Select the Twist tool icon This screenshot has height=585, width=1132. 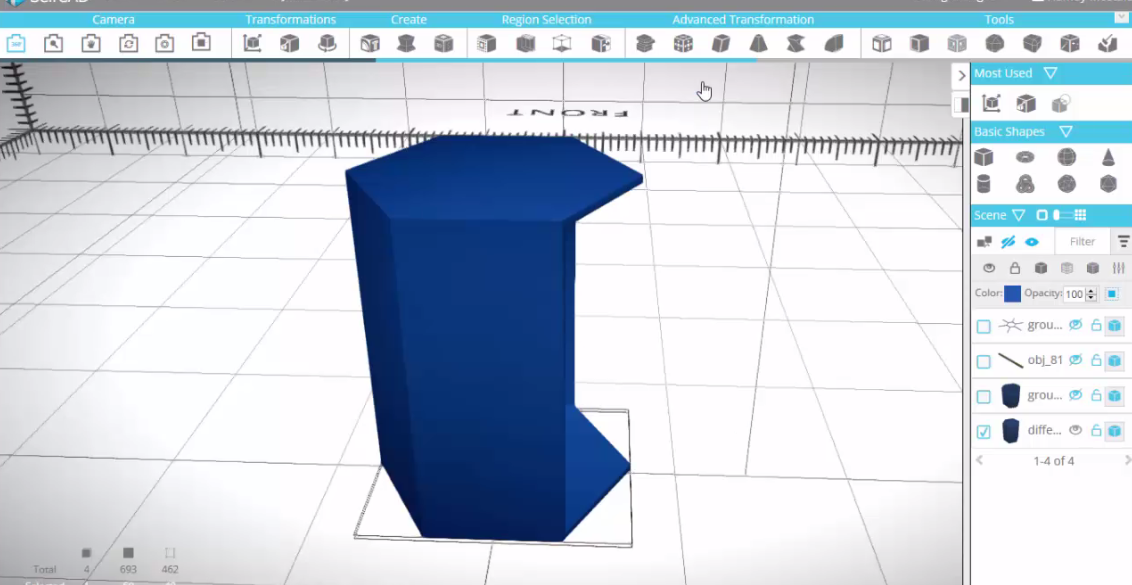point(796,43)
